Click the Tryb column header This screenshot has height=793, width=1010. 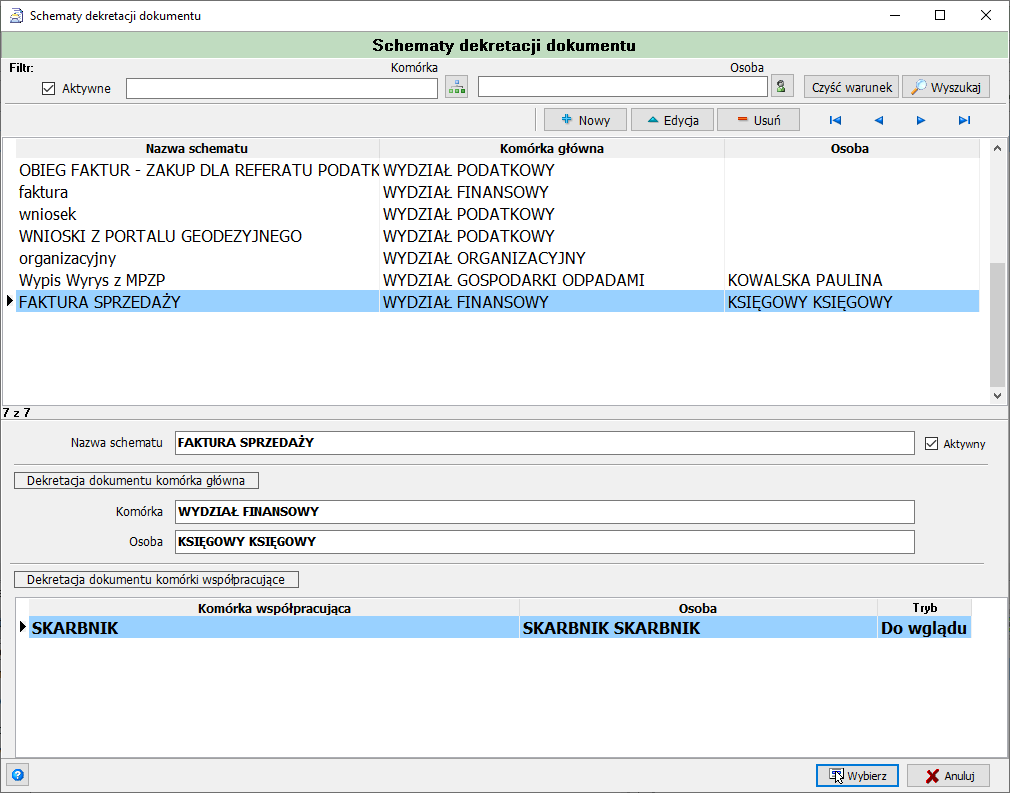point(924,608)
